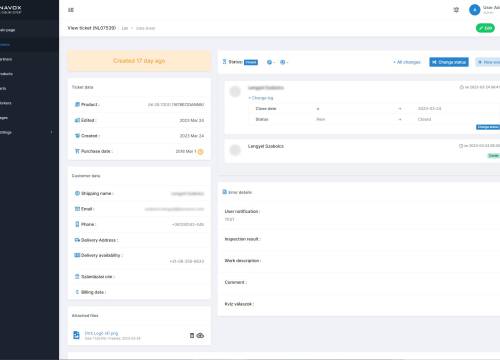The width and height of the screenshot is (500, 360).
Task: Click the blue status badge next to Status
Action: coord(251,62)
